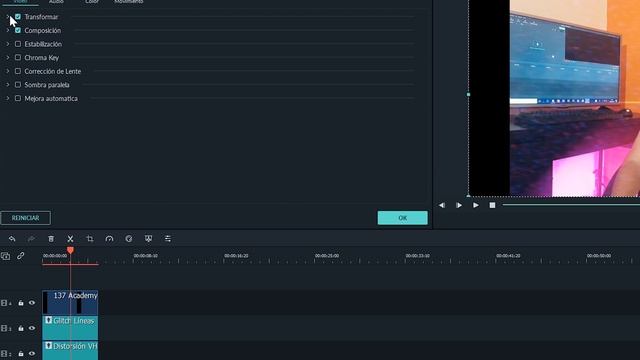
Task: Enable the Chroma Key checkbox
Action: [18, 58]
